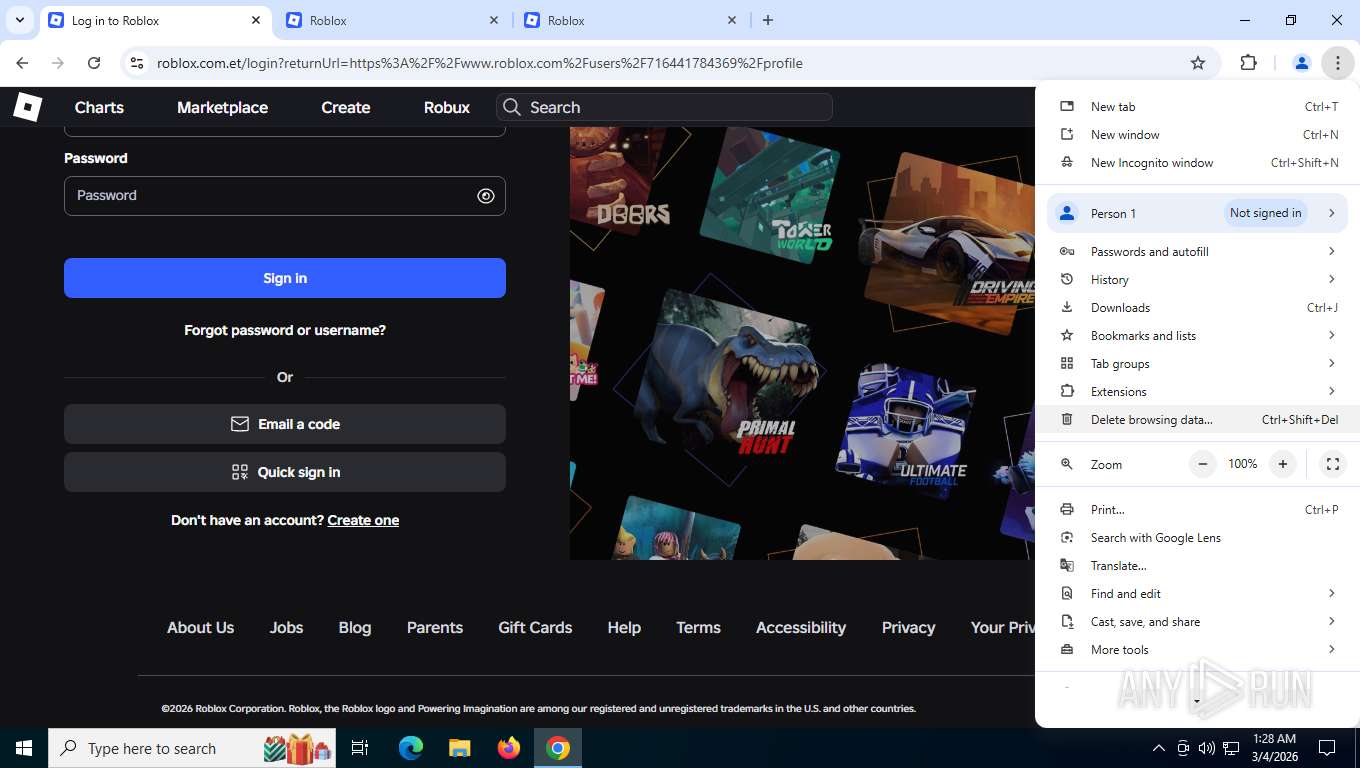
Task: Click Email a code button
Action: coord(285,424)
